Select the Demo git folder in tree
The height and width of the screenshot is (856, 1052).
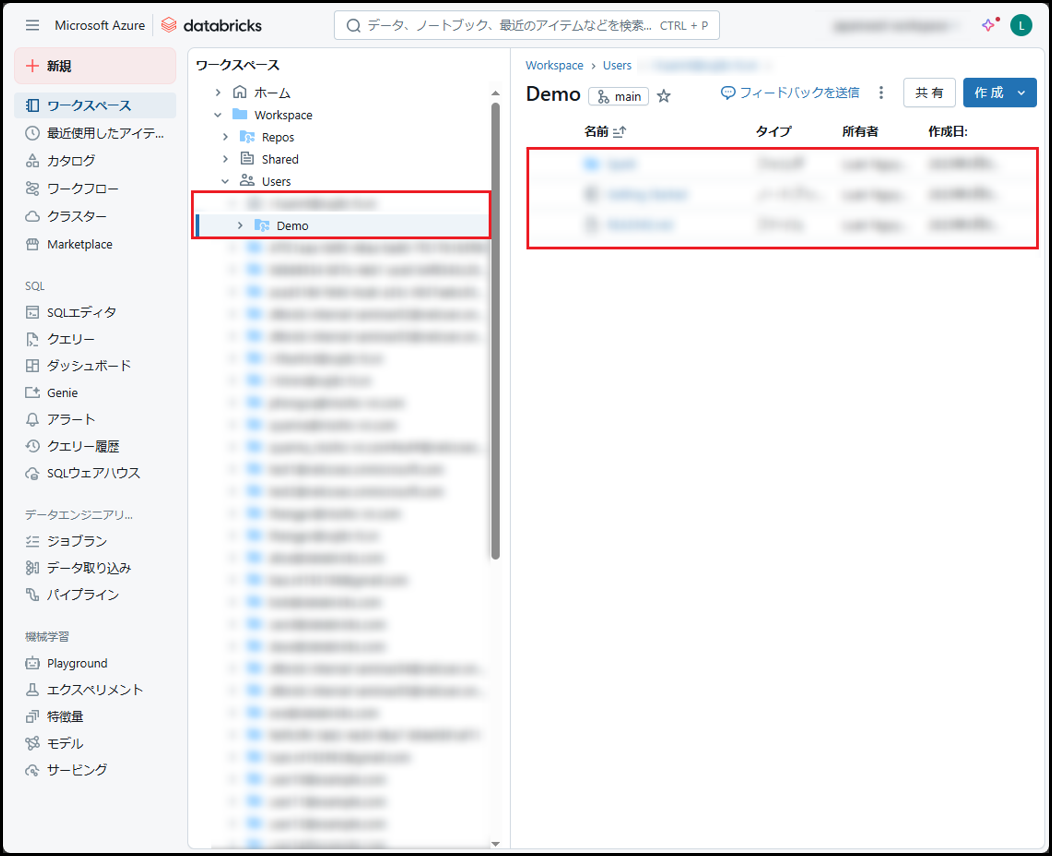pos(292,225)
